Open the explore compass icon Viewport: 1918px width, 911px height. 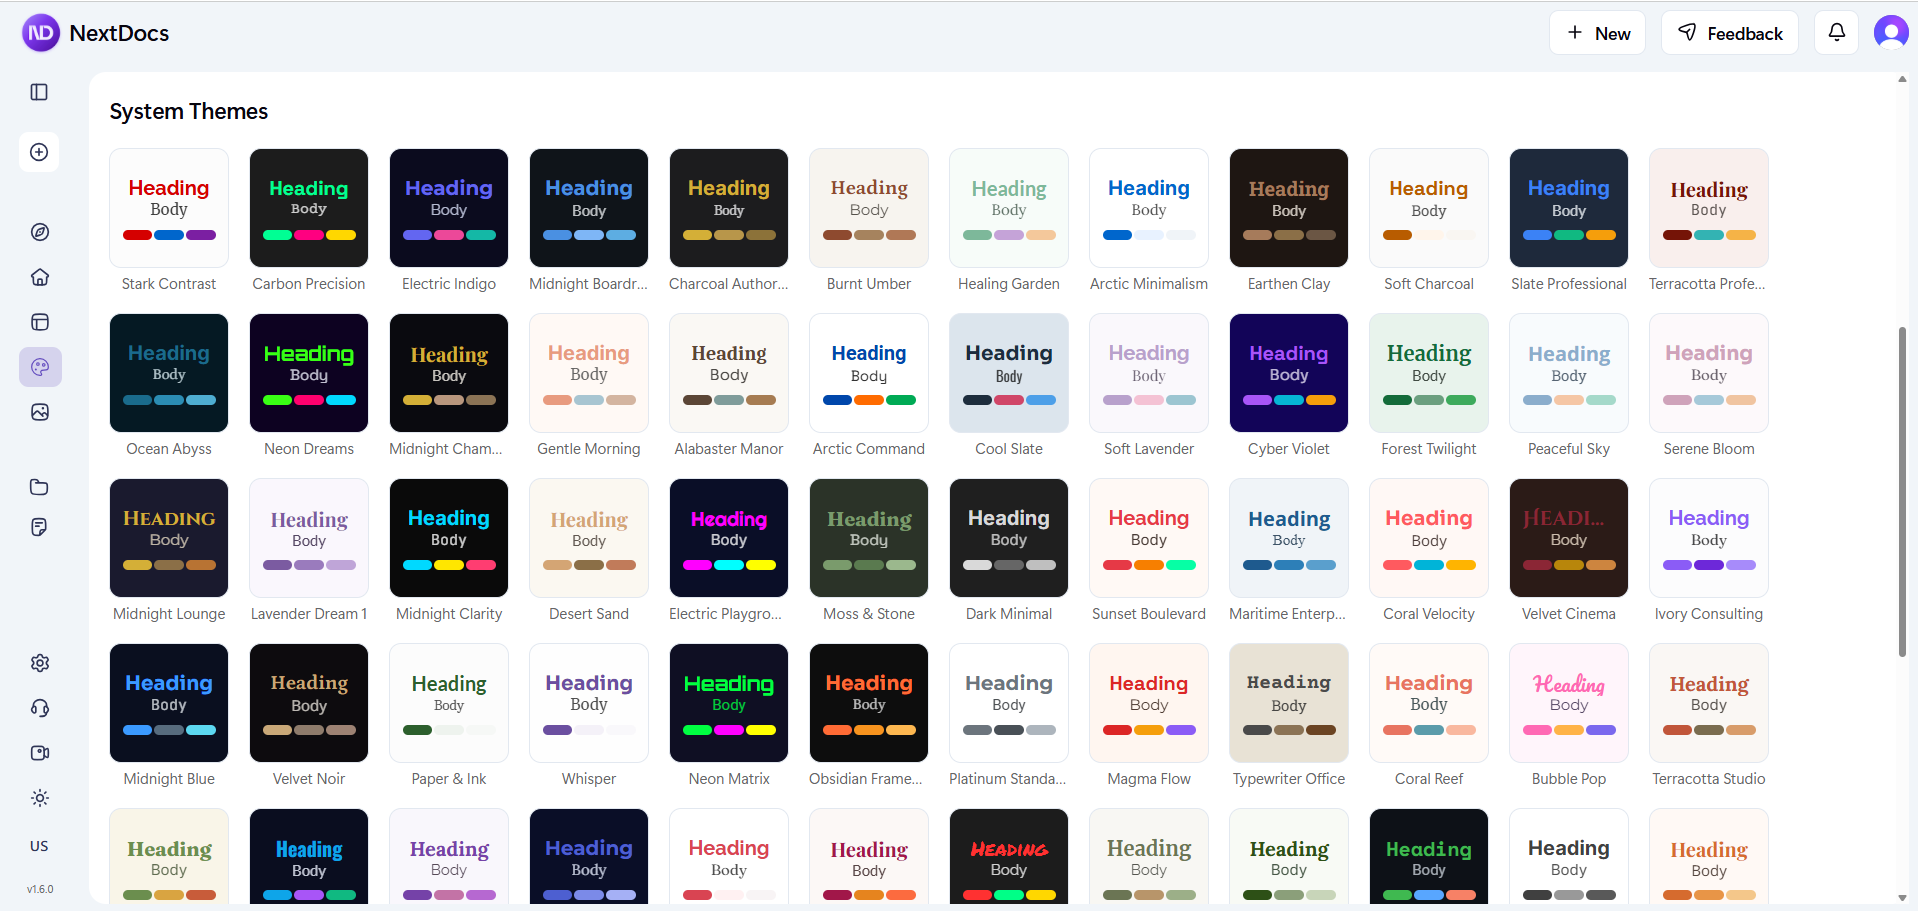[39, 232]
